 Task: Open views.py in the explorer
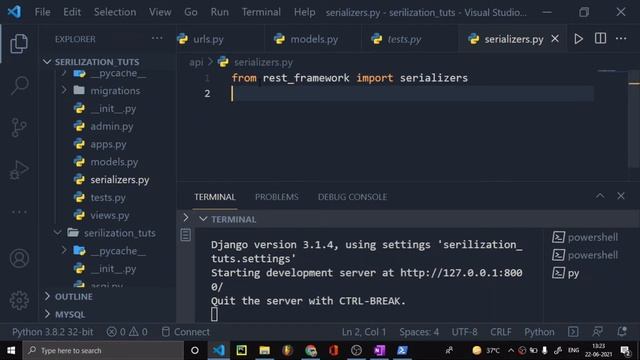[x=109, y=215]
